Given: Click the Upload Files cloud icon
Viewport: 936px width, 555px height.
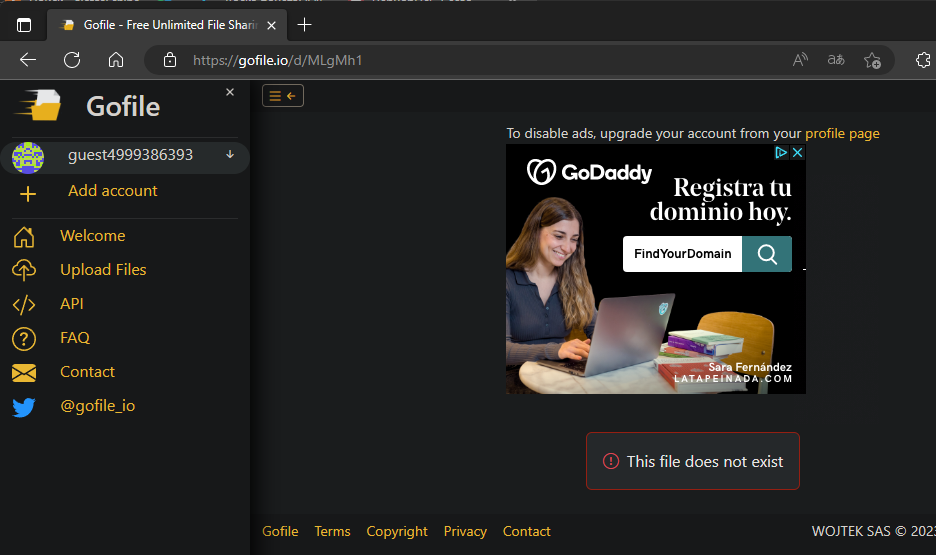Looking at the screenshot, I should [x=24, y=270].
